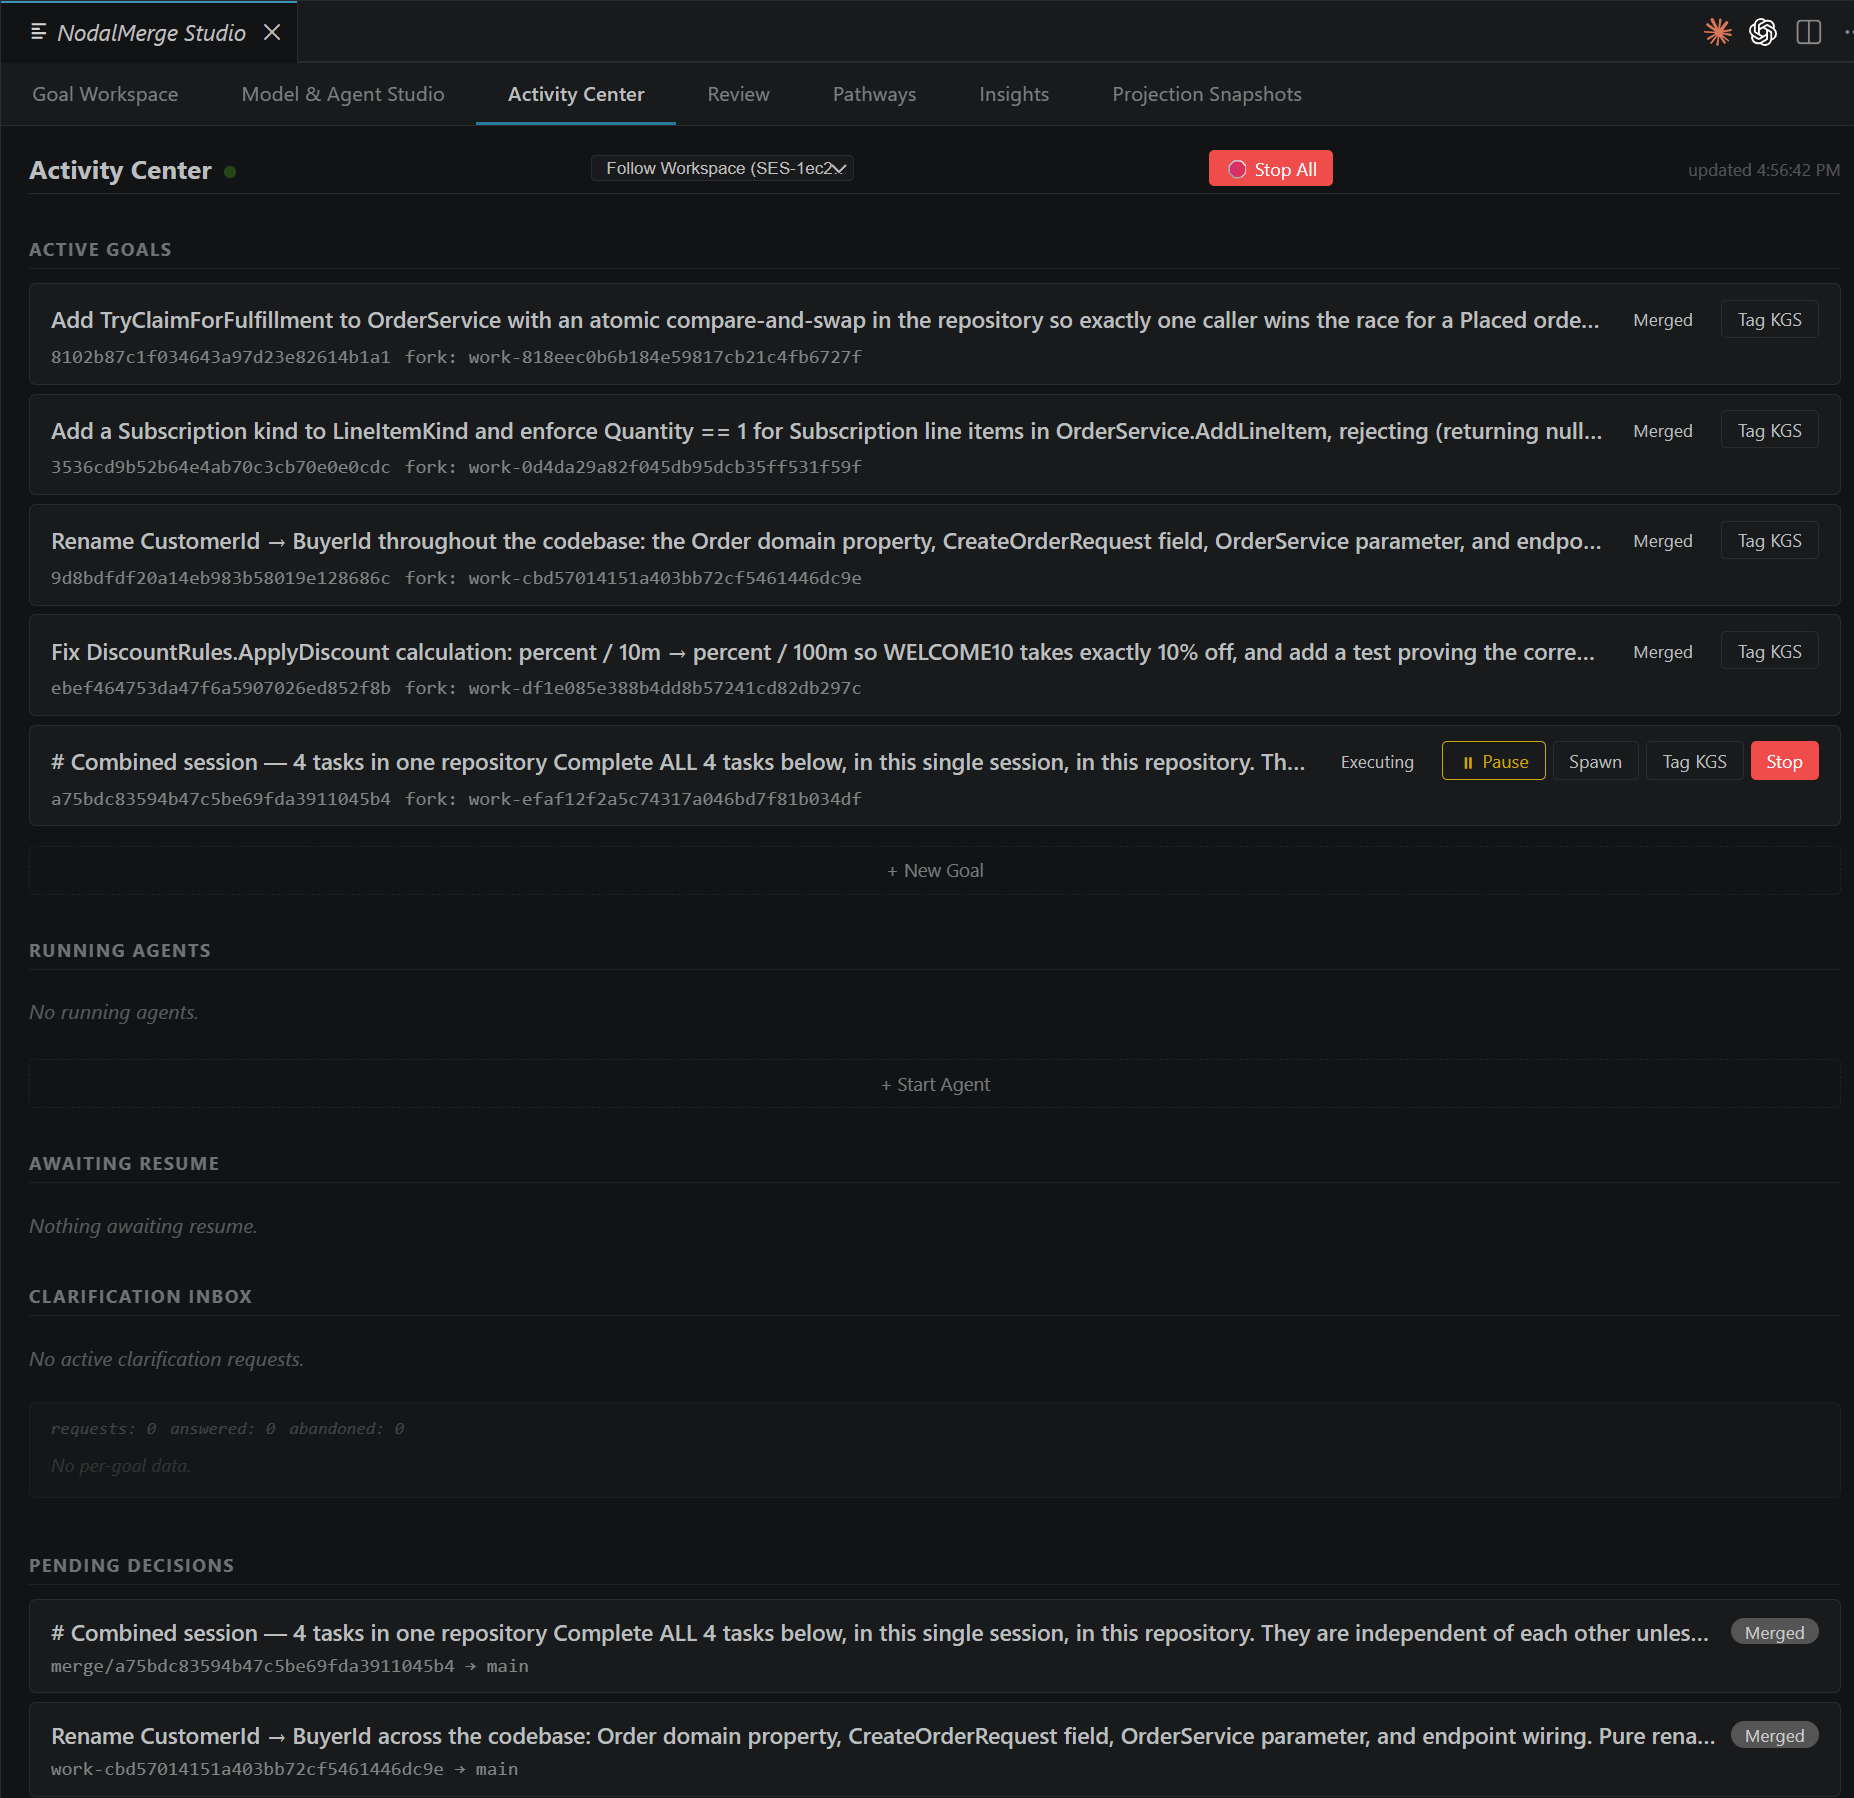Click the Executing status label
Image resolution: width=1854 pixels, height=1798 pixels.
coord(1377,762)
